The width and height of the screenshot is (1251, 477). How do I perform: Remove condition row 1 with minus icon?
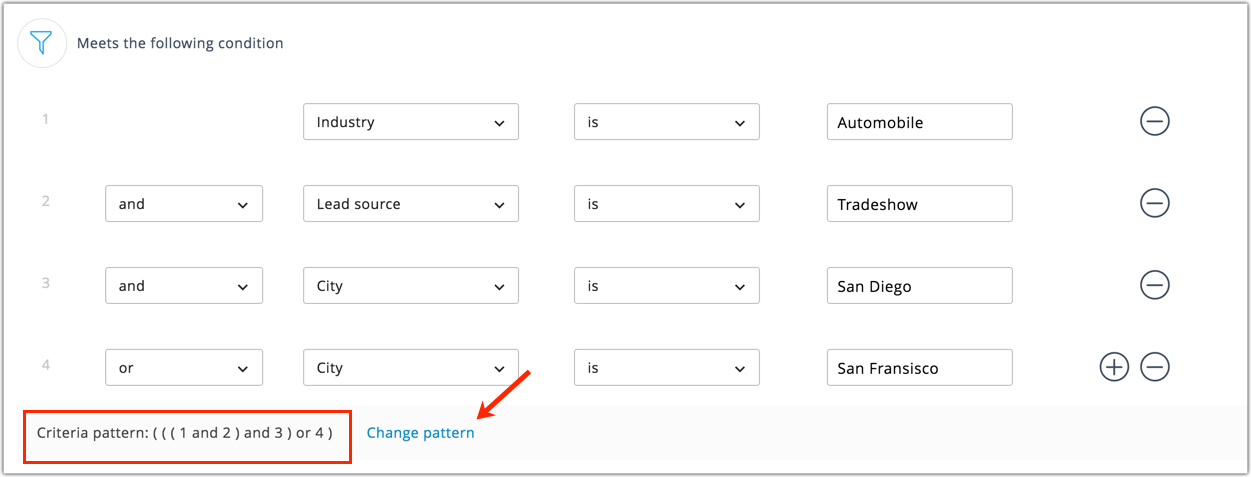pos(1154,122)
